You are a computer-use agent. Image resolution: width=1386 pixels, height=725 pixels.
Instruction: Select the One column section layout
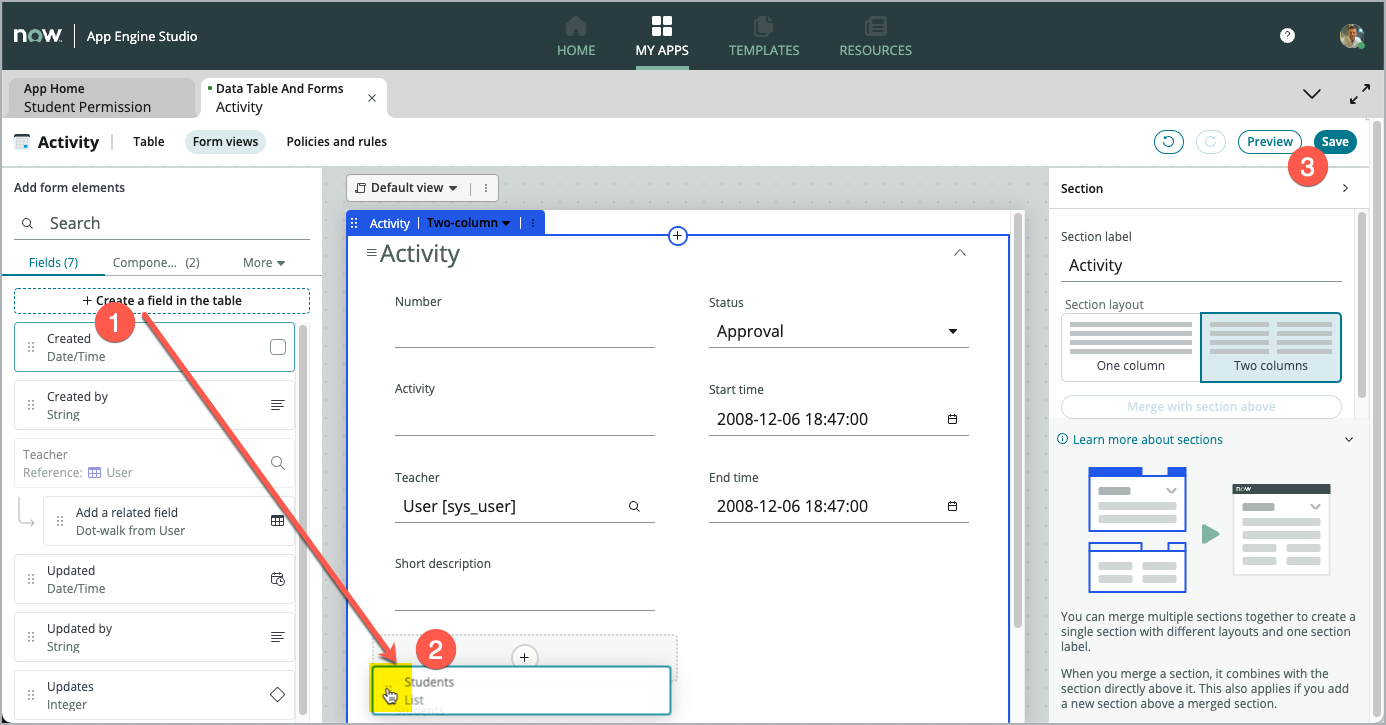click(1130, 347)
